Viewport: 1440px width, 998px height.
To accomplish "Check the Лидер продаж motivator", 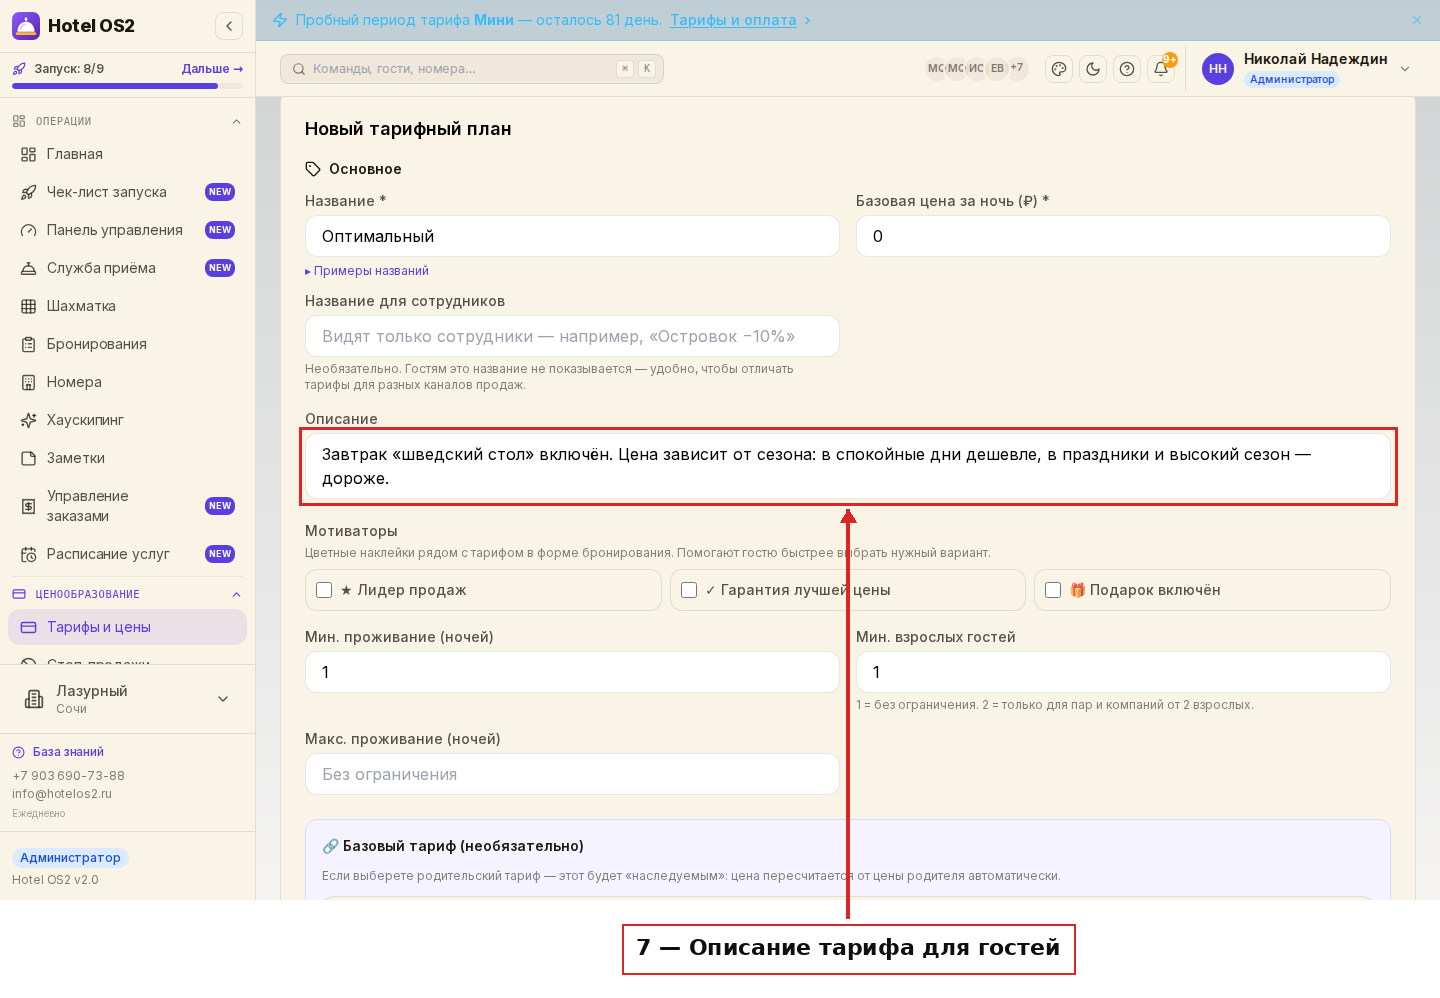I will 324,590.
